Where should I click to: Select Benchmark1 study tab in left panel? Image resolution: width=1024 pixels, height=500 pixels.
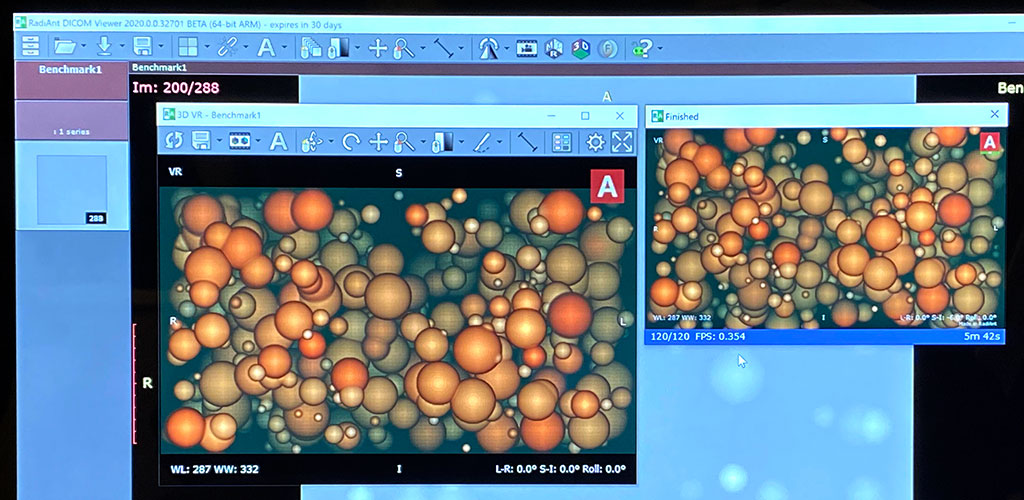(x=71, y=80)
